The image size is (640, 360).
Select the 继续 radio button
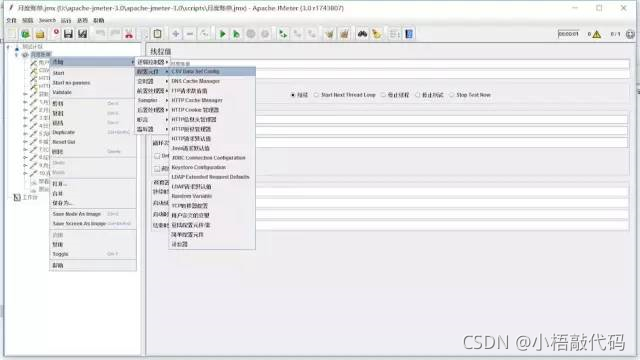tap(293, 95)
